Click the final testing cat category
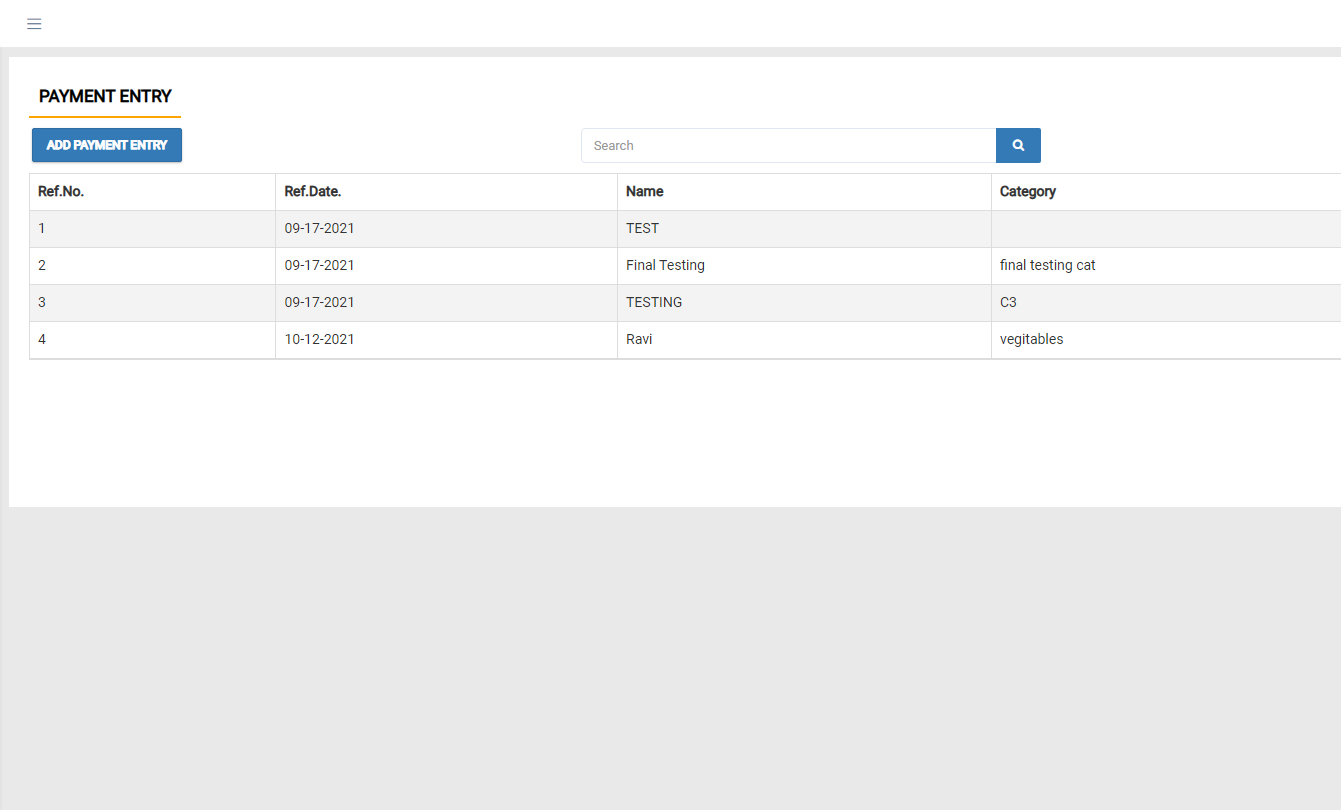This screenshot has height=810, width=1341. click(1048, 265)
